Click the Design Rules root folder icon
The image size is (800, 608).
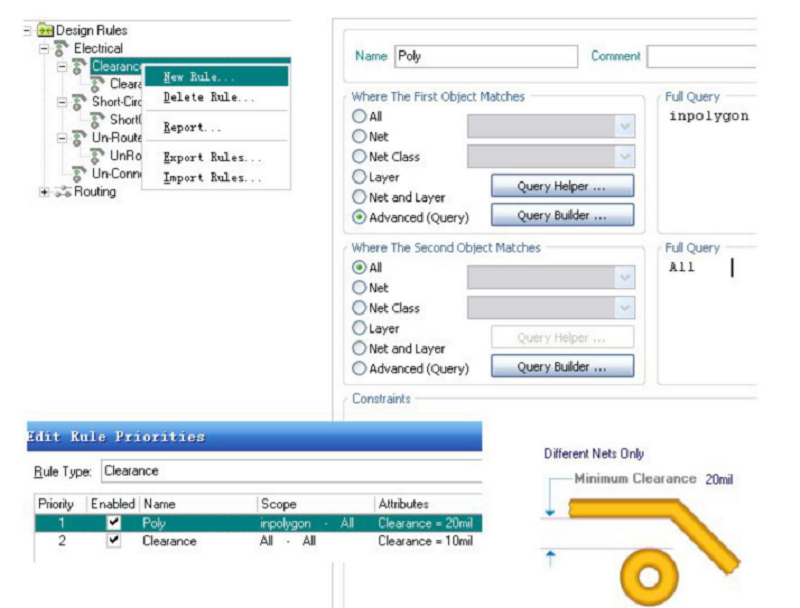[x=45, y=31]
